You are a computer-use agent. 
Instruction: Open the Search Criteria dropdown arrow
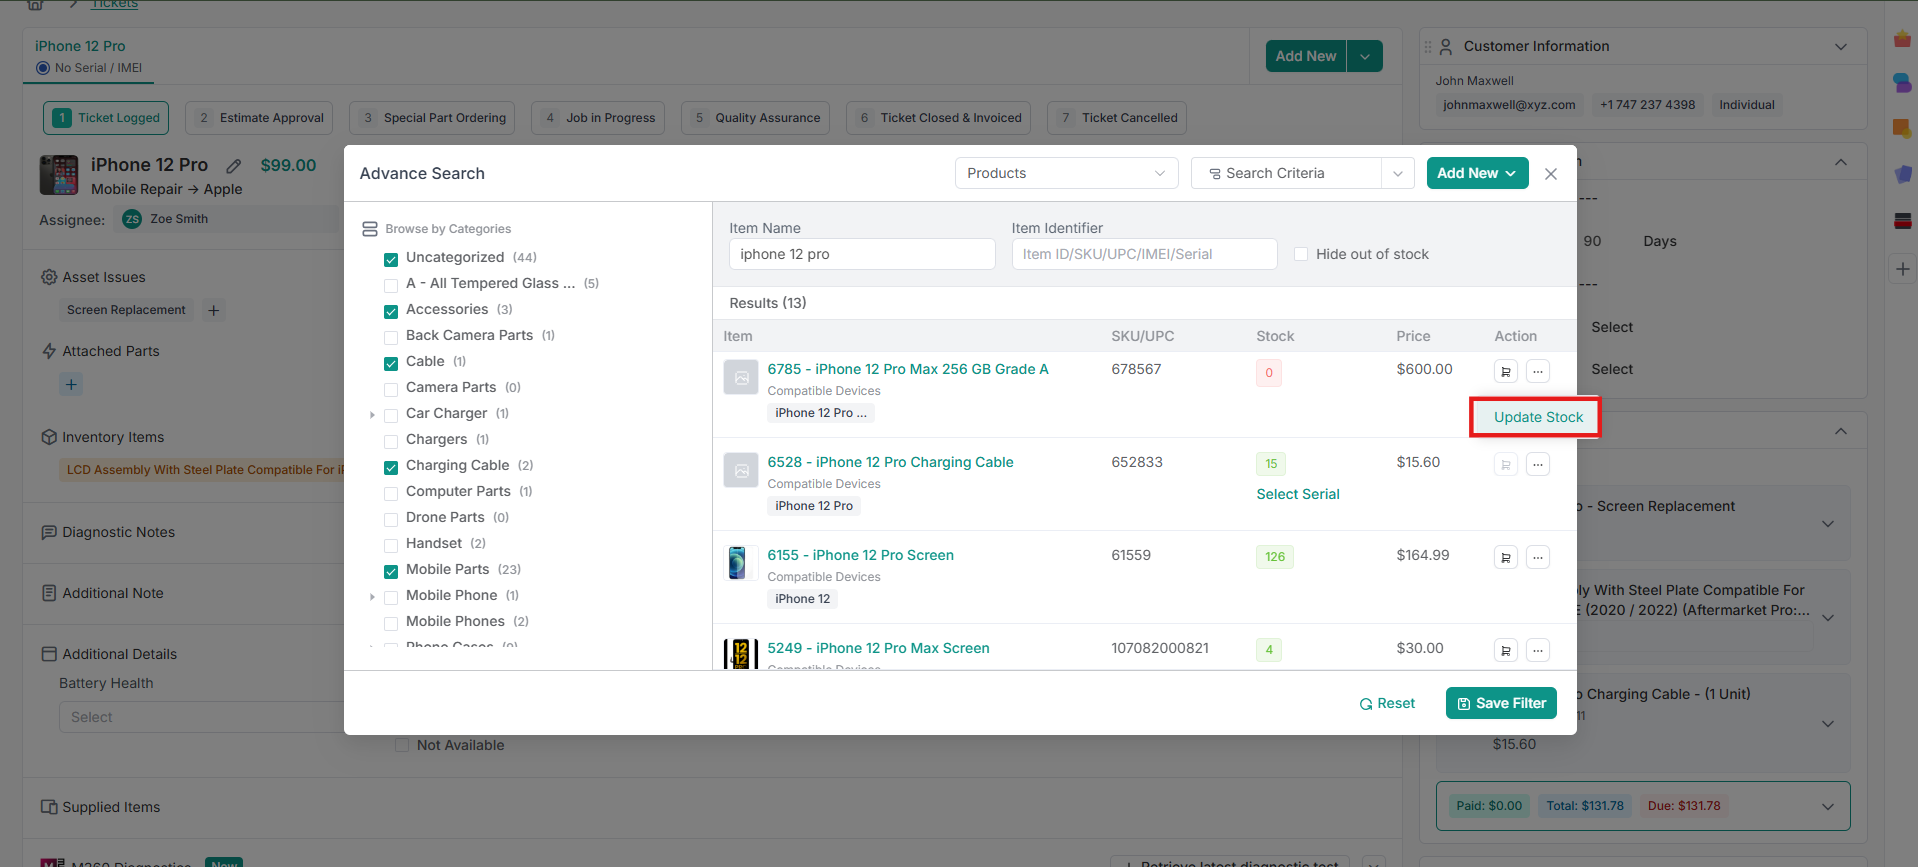tap(1398, 173)
